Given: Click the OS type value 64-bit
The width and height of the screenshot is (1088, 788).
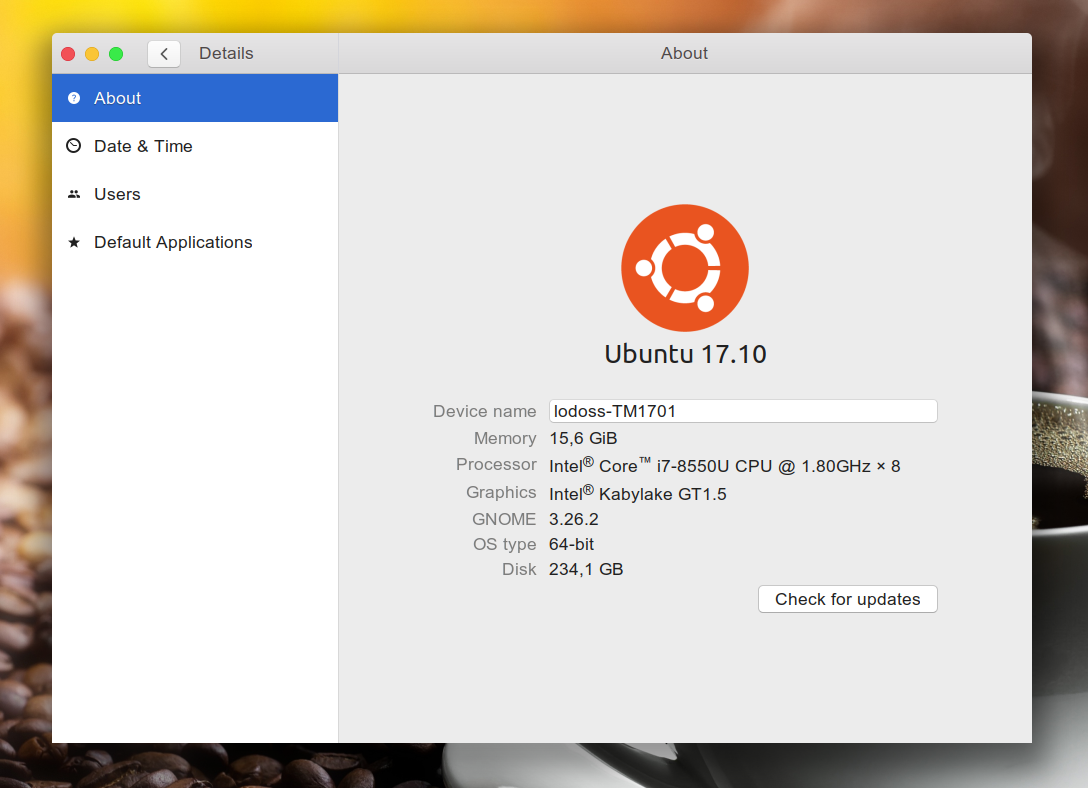Looking at the screenshot, I should 571,544.
